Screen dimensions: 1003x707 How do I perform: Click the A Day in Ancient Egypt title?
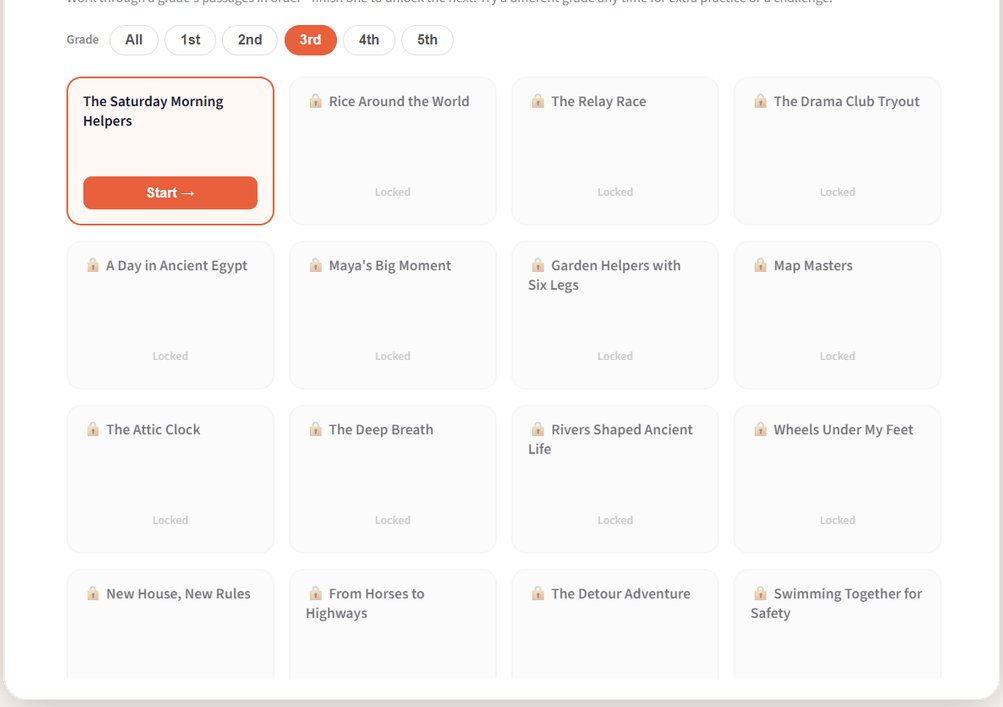(x=177, y=266)
